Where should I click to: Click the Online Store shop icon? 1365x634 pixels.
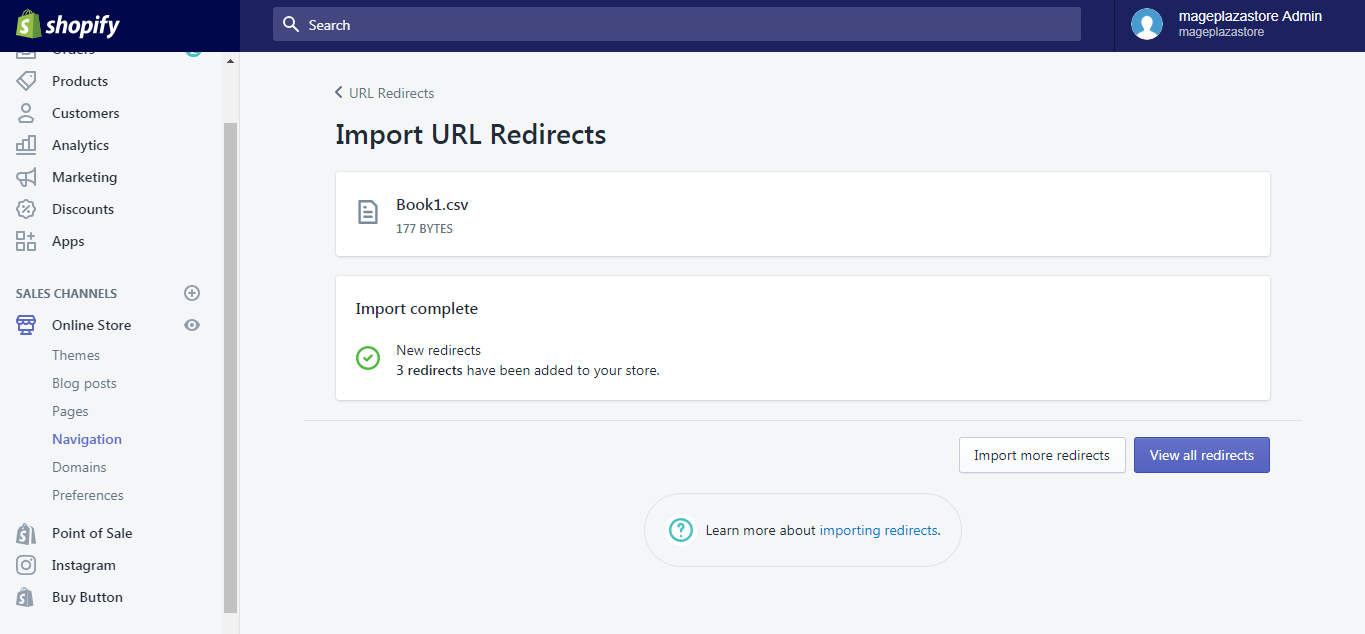point(26,325)
